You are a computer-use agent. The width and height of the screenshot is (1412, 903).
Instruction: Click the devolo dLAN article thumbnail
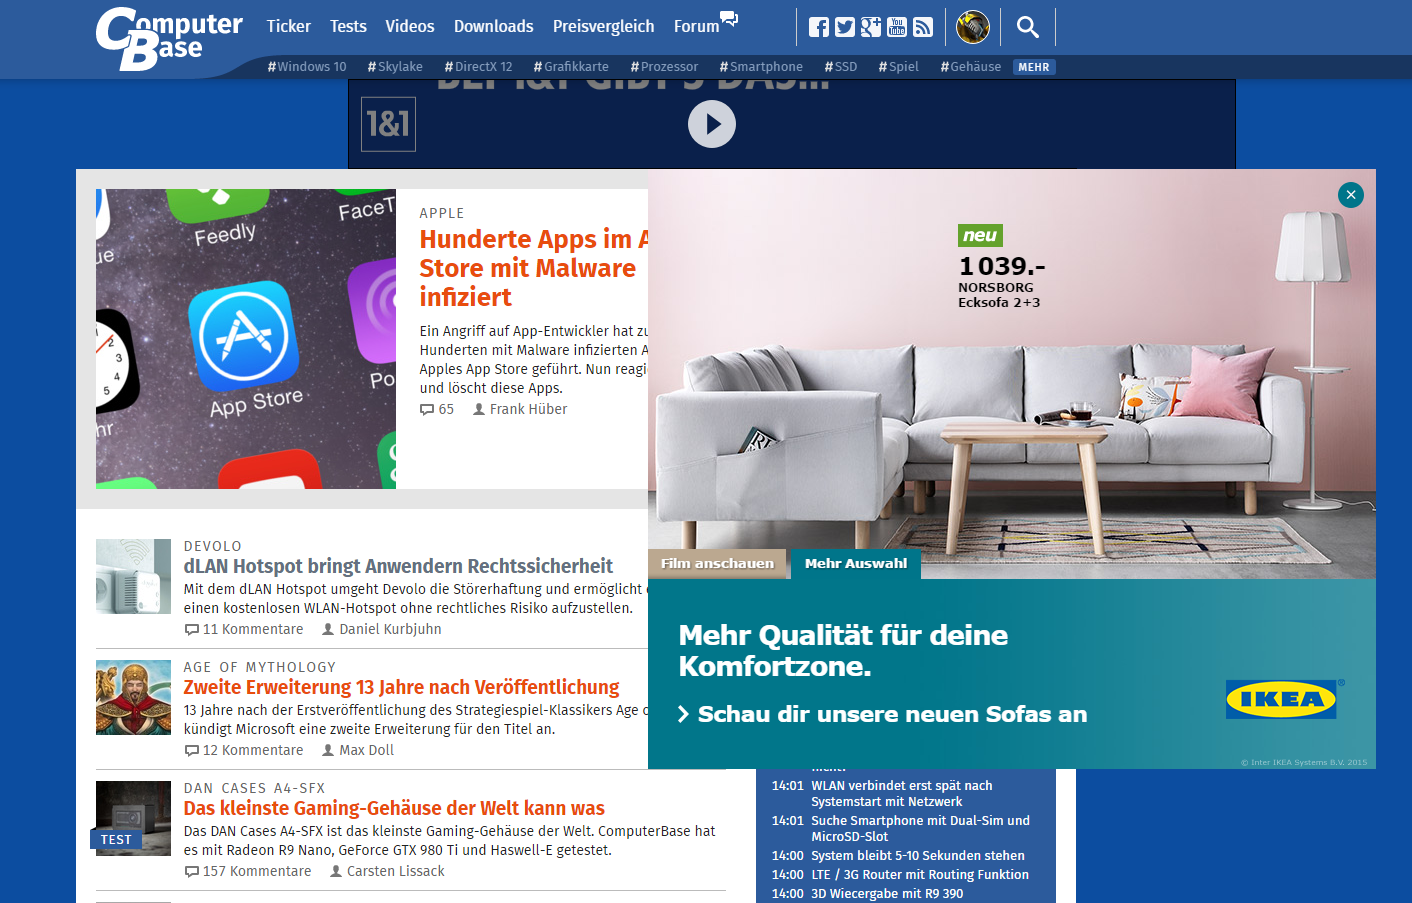click(x=133, y=576)
